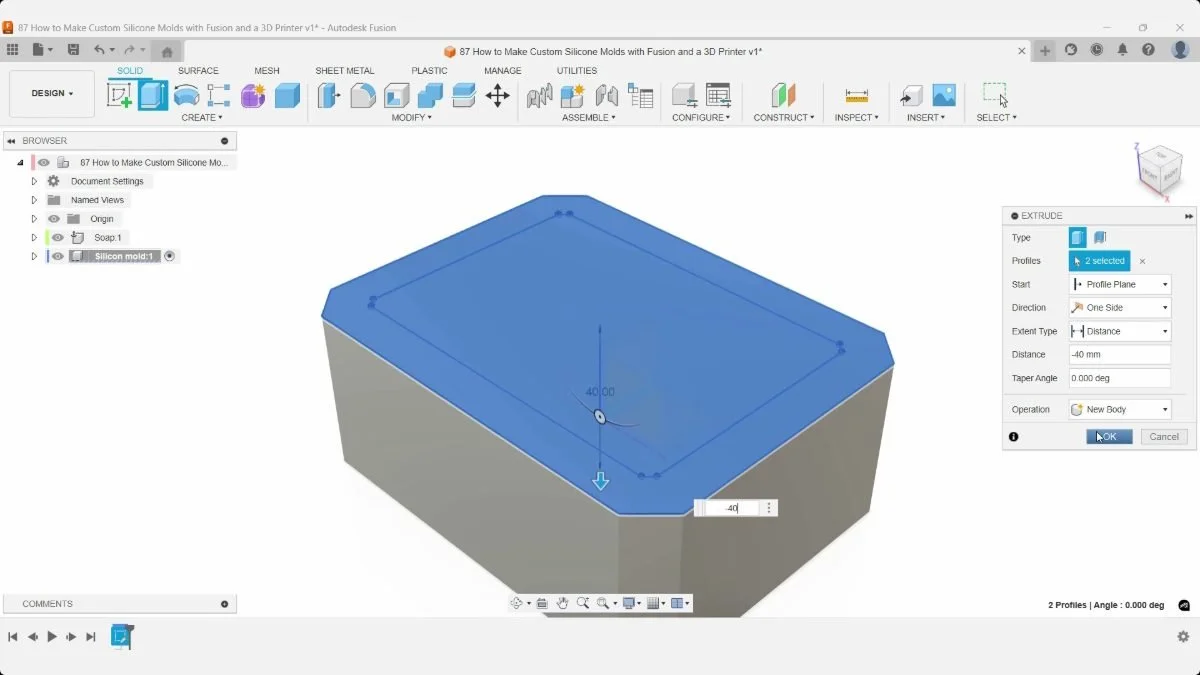The image size is (1200, 675).
Task: Select the Insert Canvas image icon
Action: [x=944, y=95]
